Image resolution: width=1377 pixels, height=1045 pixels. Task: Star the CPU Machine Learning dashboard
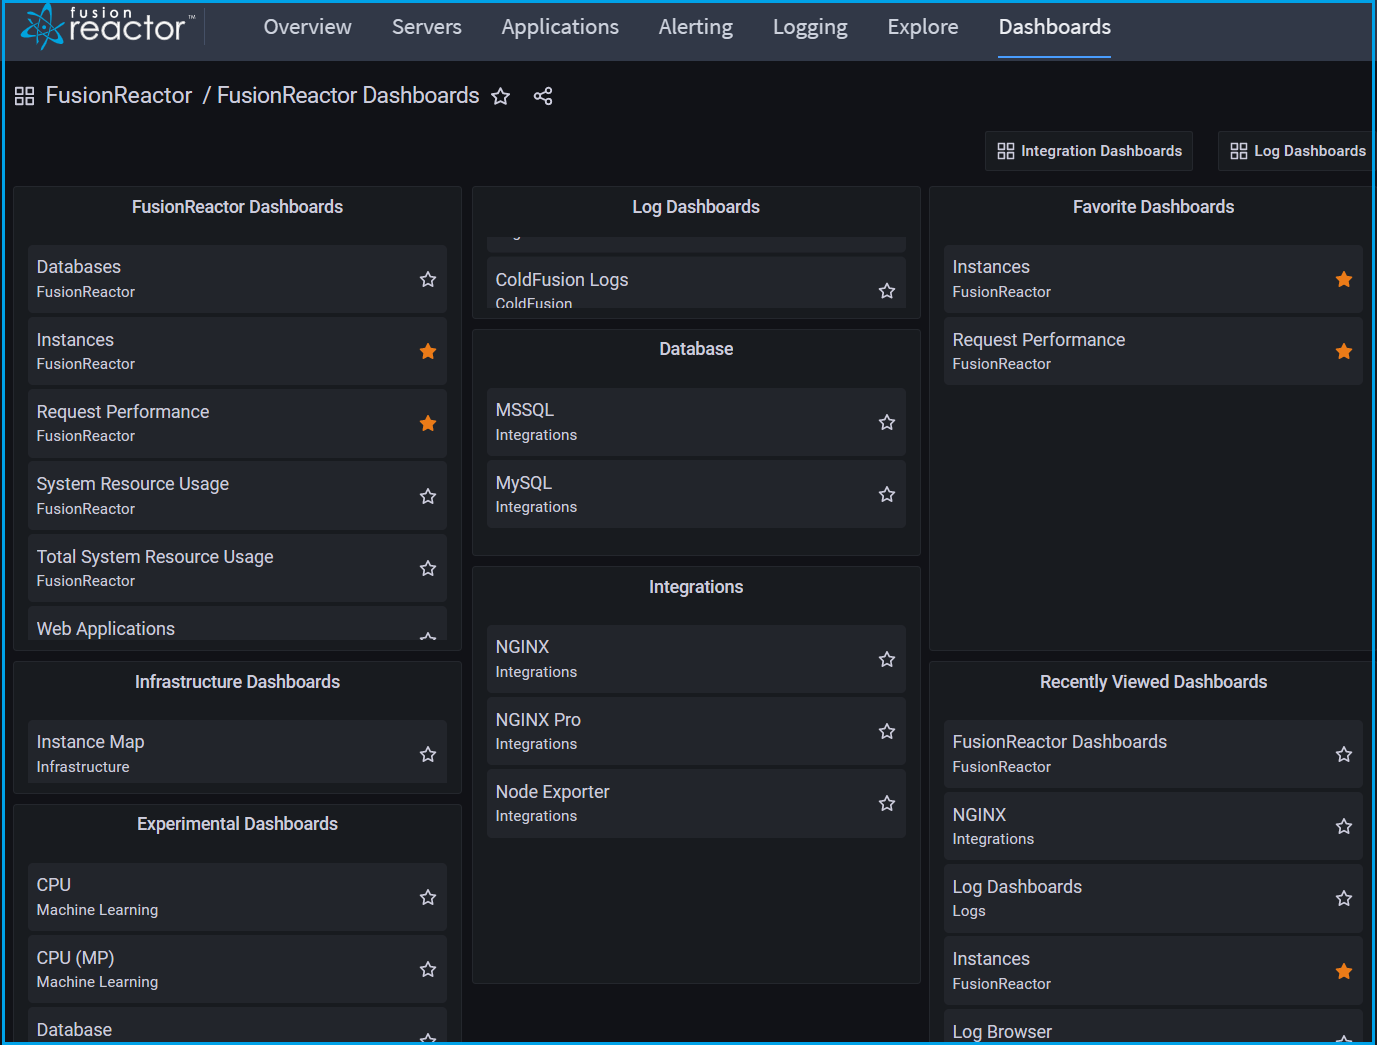[x=428, y=897]
